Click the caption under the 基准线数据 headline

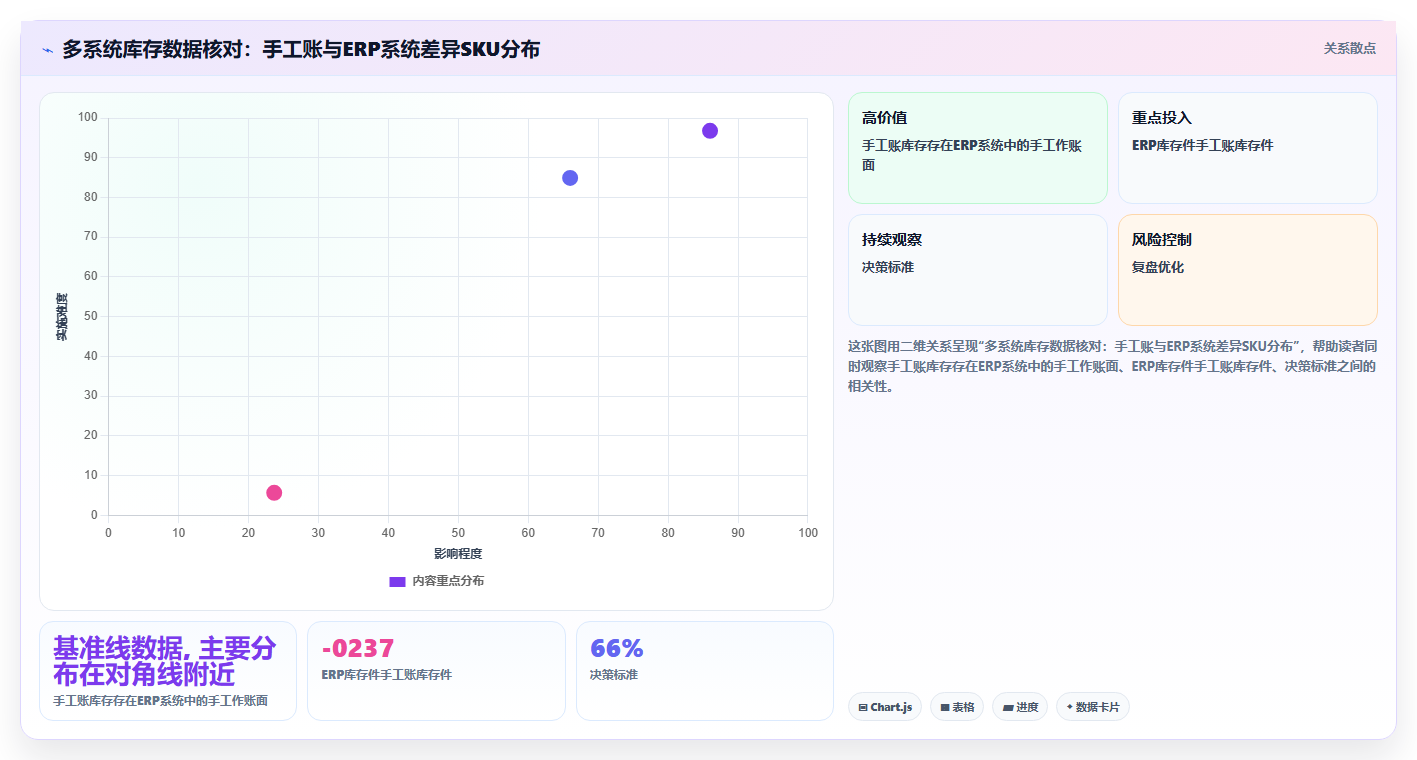[x=160, y=701]
